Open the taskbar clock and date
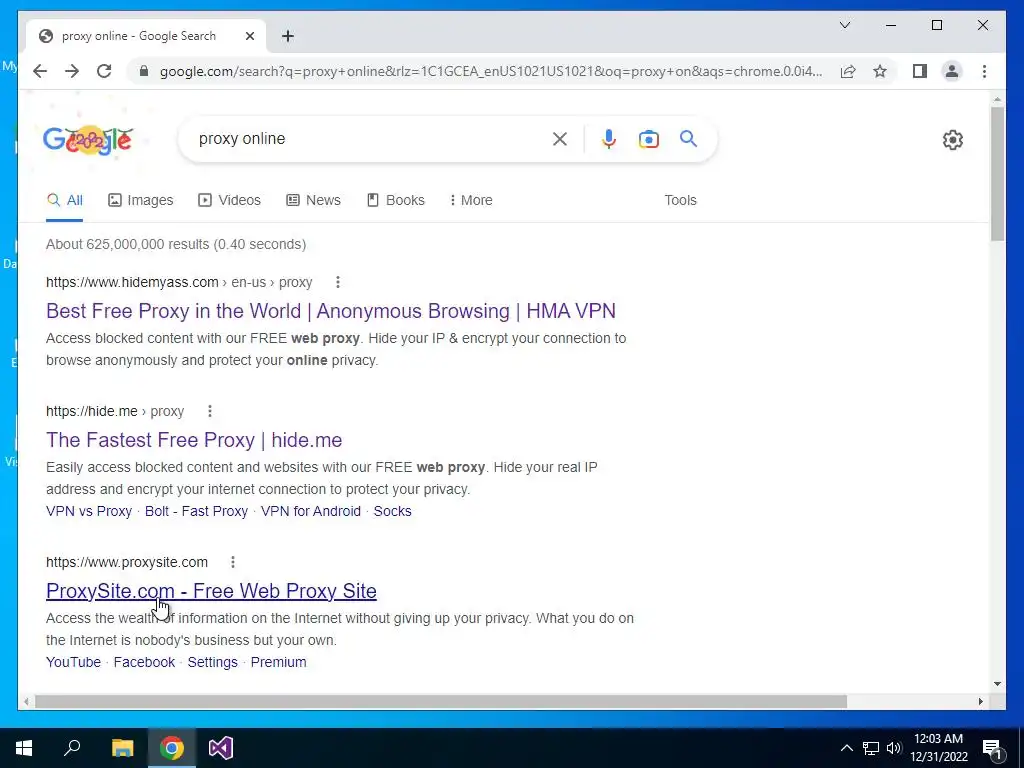This screenshot has height=768, width=1024. coord(939,748)
